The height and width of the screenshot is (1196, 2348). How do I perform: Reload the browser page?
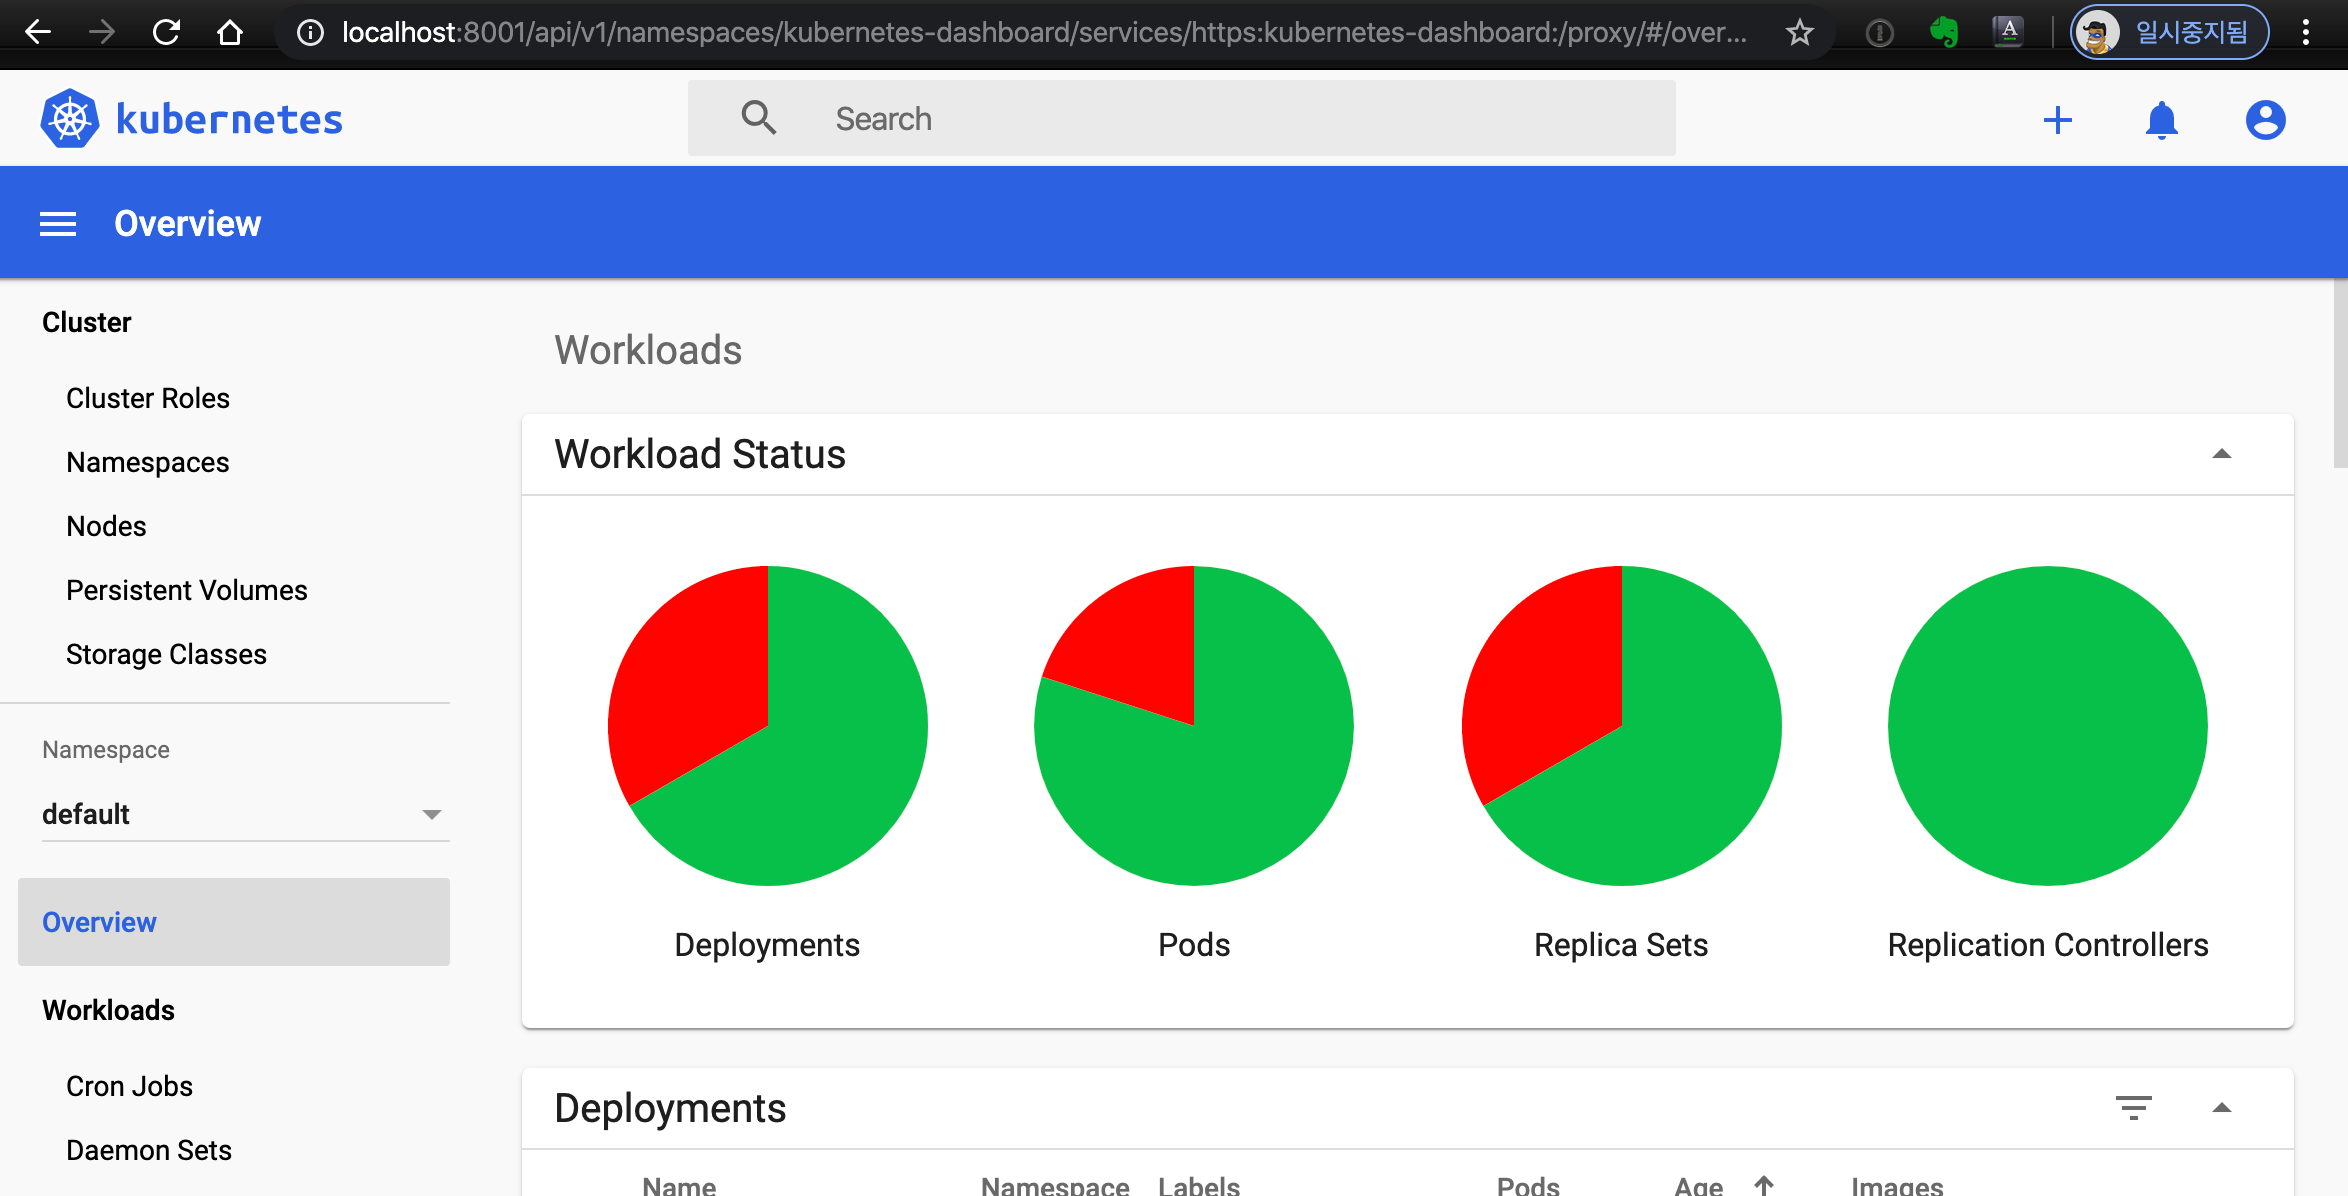(166, 33)
